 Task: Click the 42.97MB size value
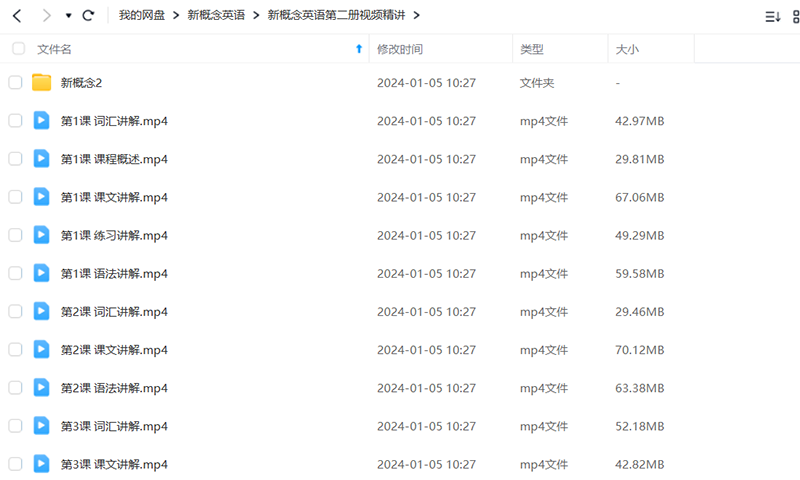pos(640,121)
